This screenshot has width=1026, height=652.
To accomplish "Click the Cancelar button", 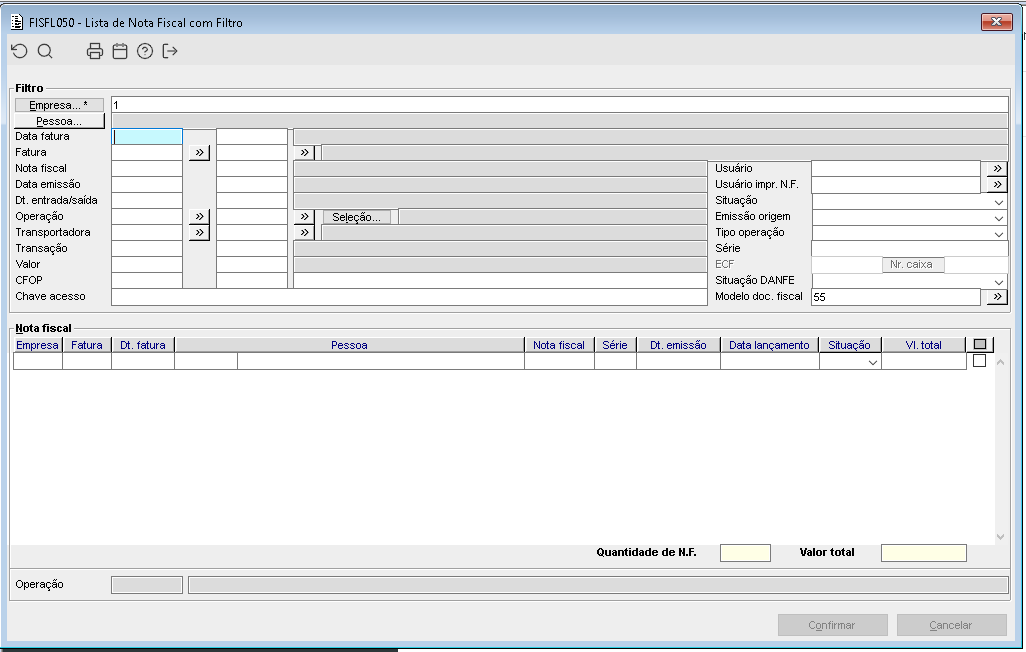I will pos(951,625).
